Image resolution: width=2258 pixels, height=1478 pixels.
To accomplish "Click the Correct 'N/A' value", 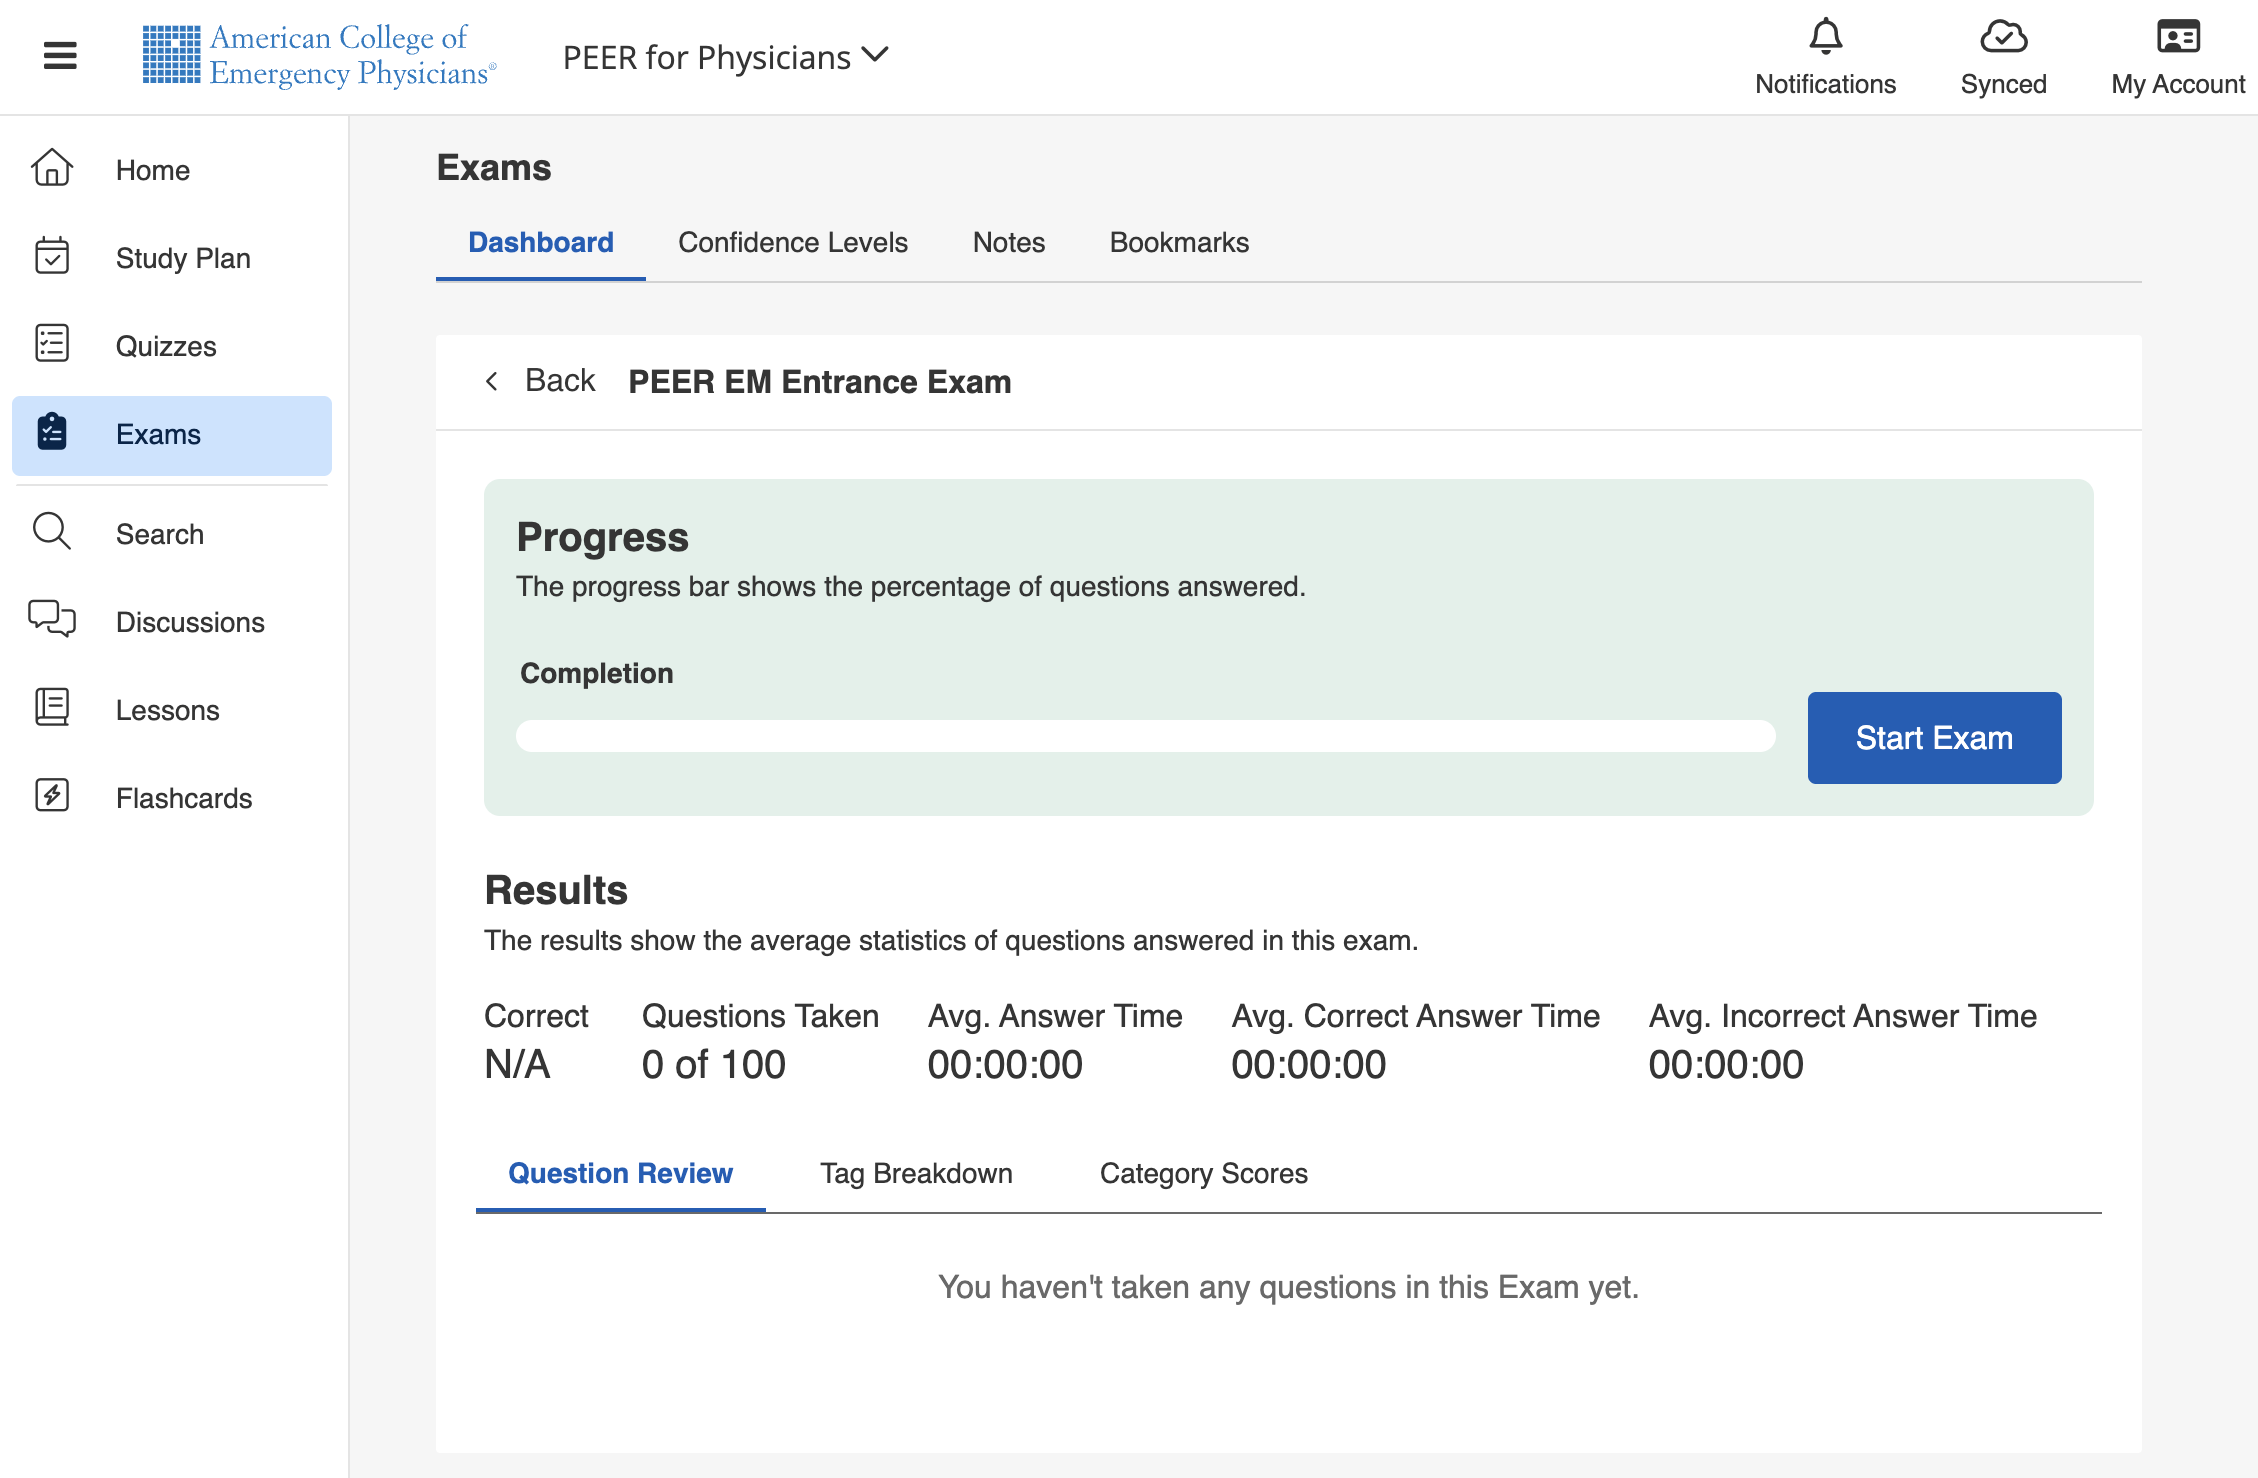I will pos(517,1065).
